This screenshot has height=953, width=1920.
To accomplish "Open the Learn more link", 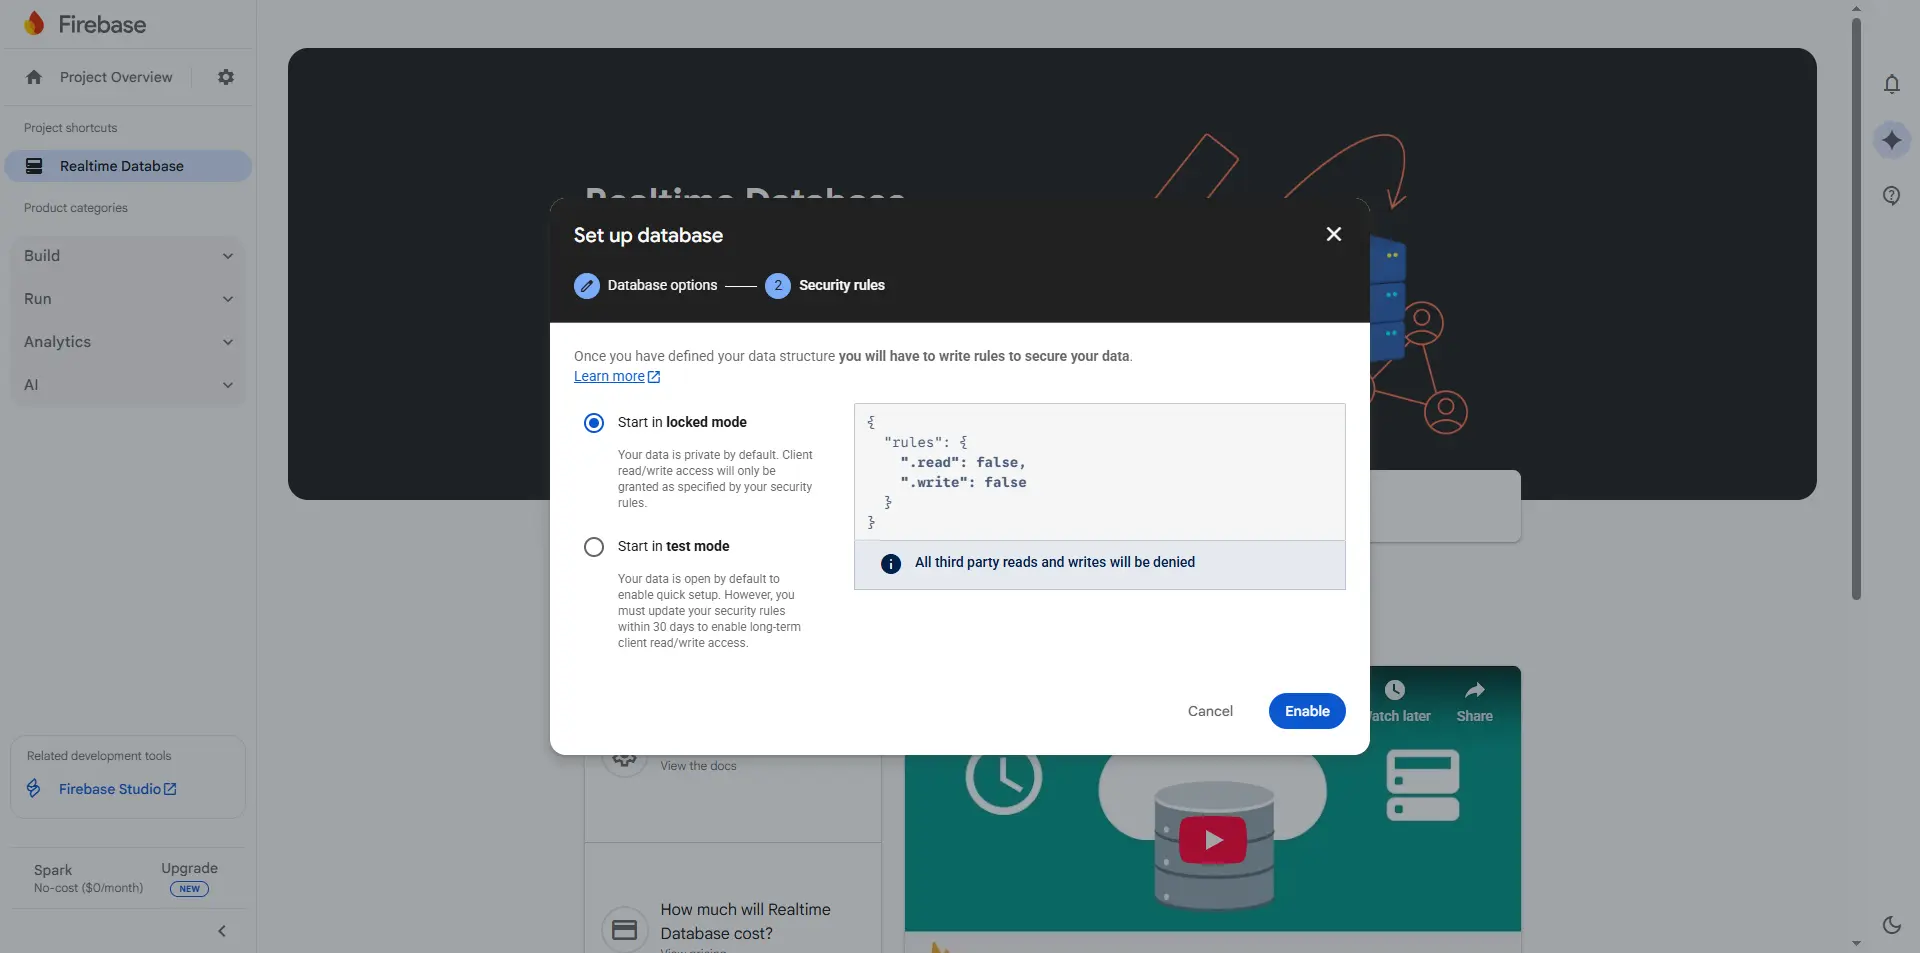I will point(609,377).
